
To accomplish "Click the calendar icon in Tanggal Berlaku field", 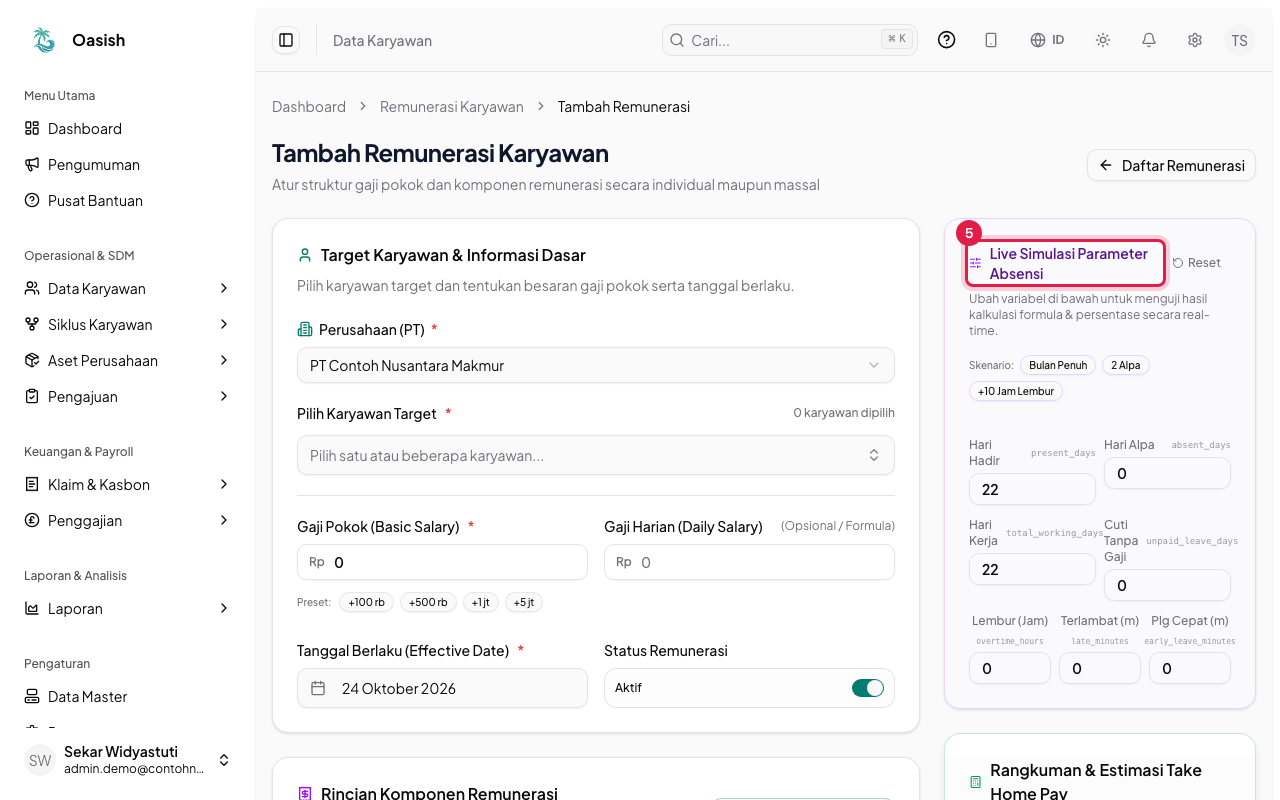I will [319, 688].
